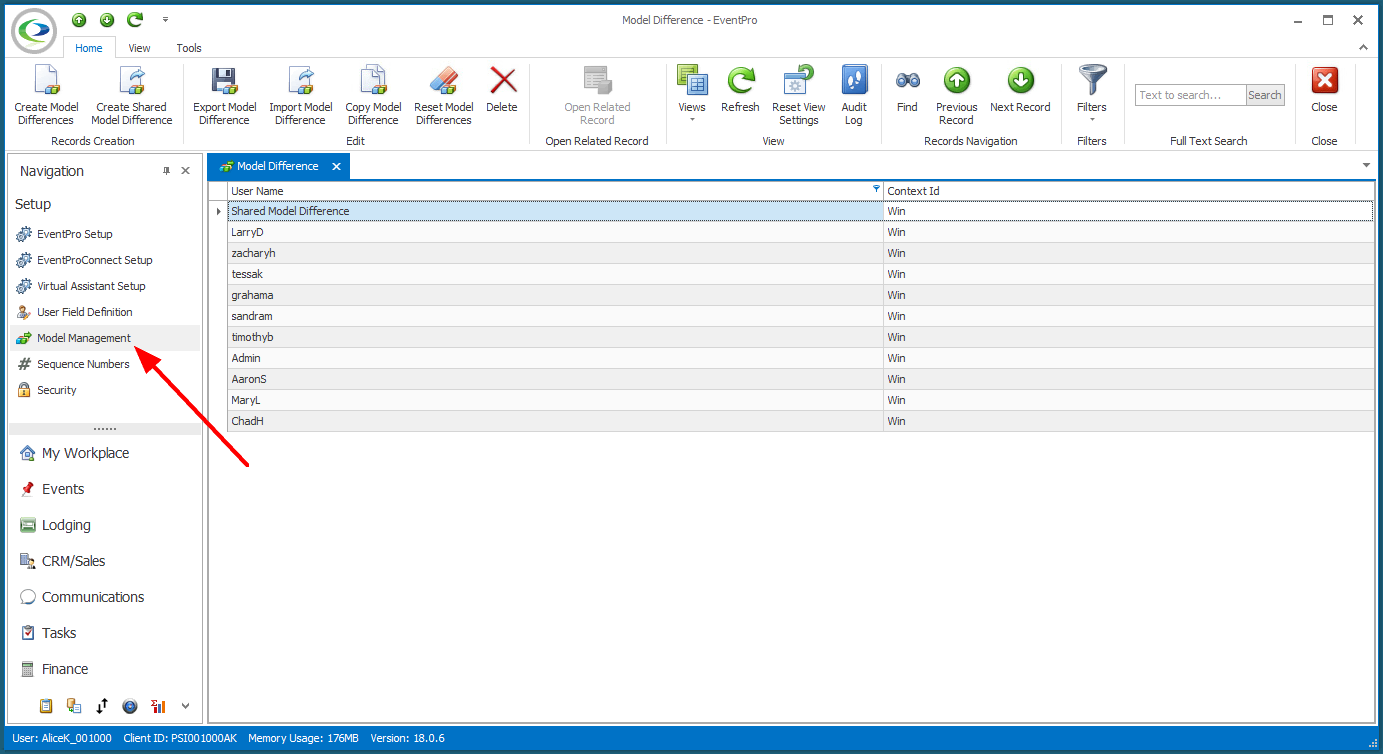Select the ChadH row
The image size is (1383, 754).
point(800,421)
